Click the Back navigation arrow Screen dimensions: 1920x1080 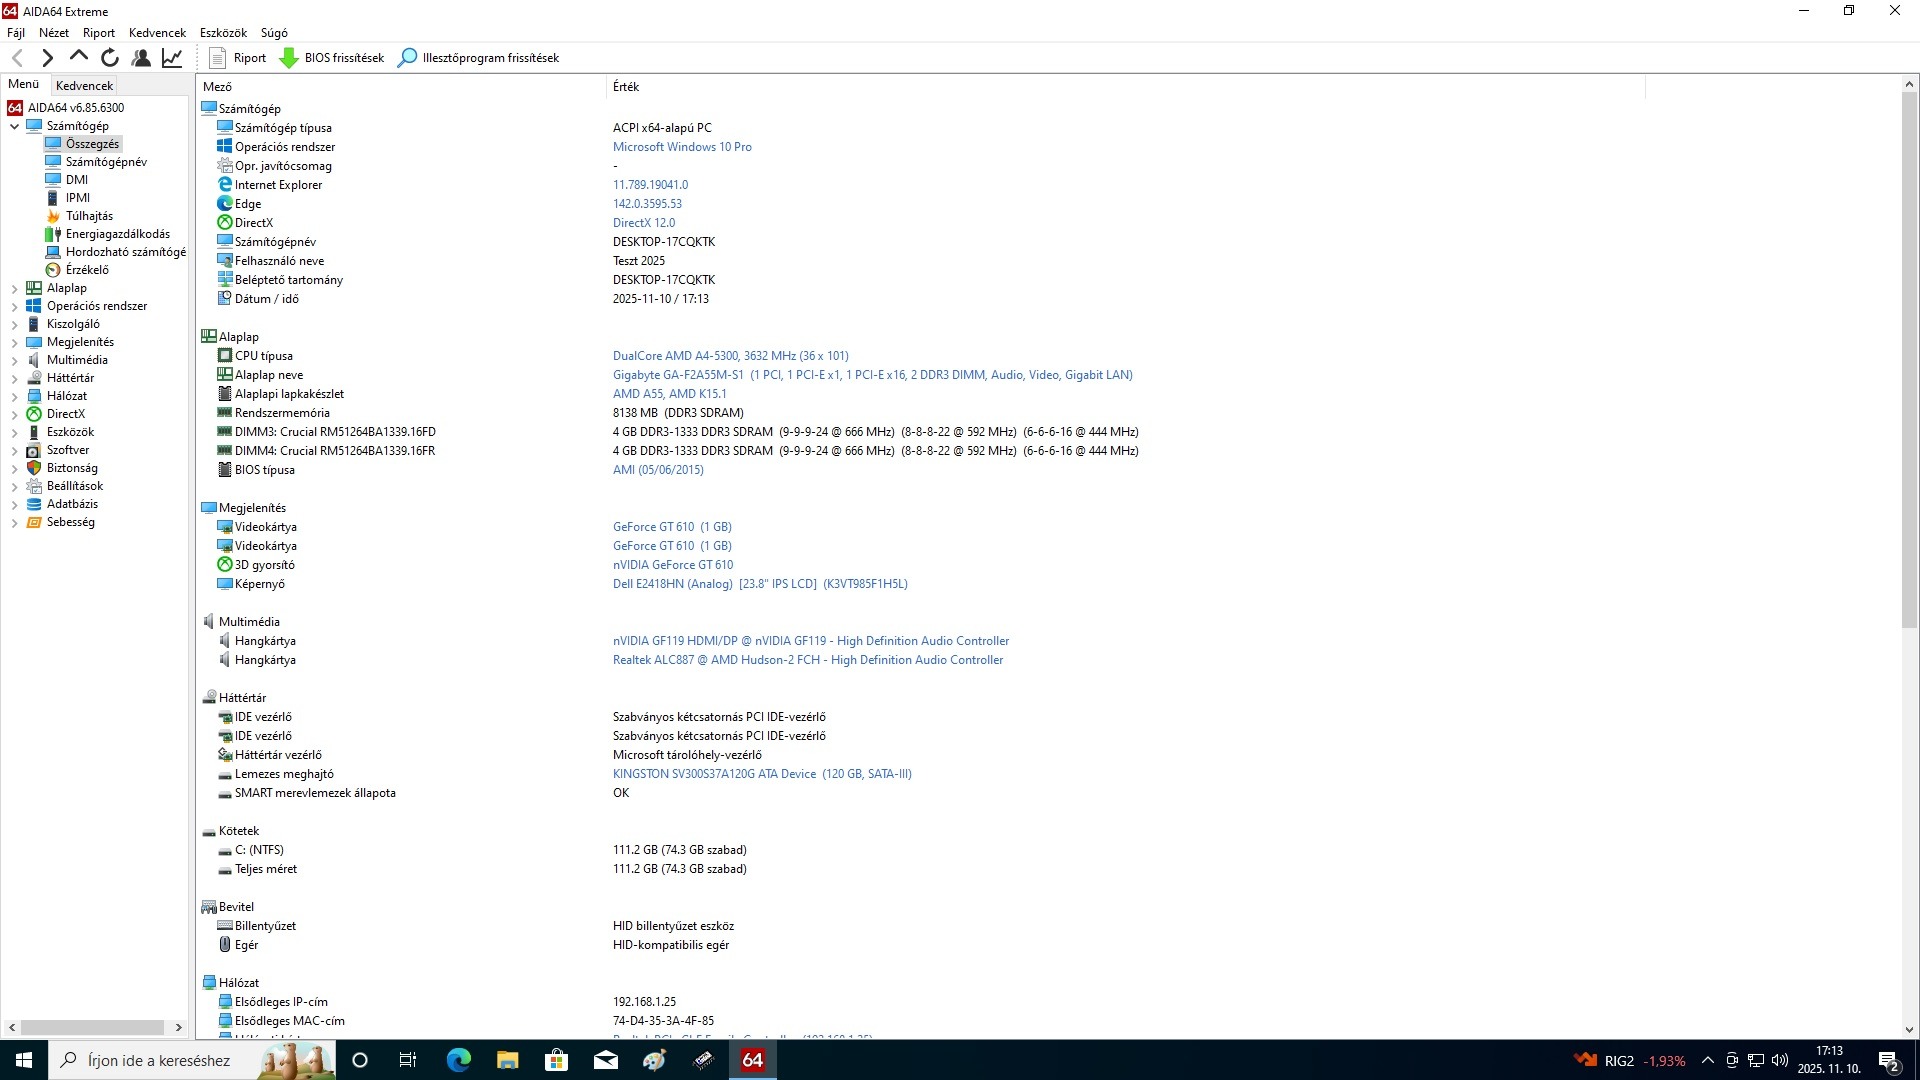pos(18,58)
